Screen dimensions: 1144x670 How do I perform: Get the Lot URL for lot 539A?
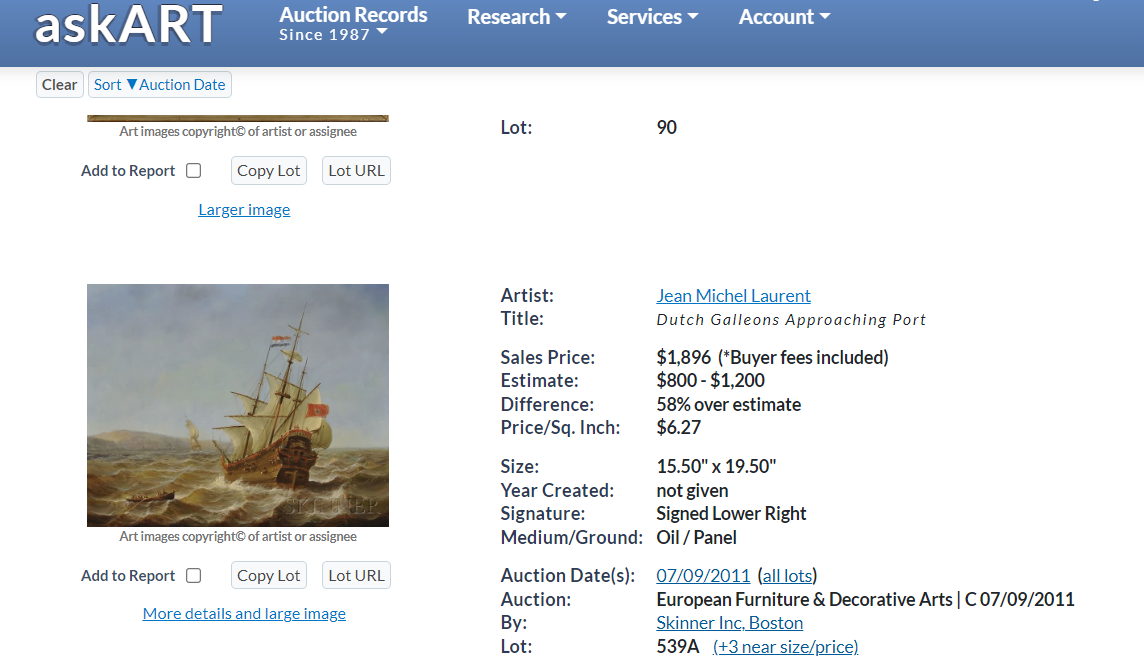[x=356, y=575]
